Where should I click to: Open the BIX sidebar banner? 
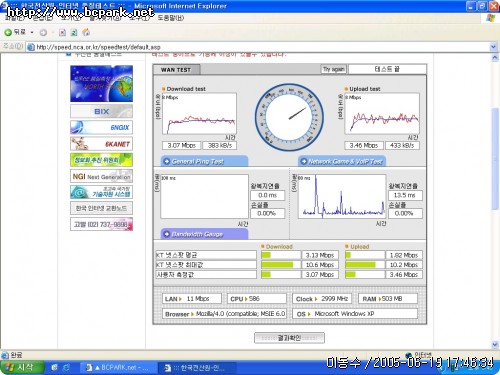click(x=101, y=111)
